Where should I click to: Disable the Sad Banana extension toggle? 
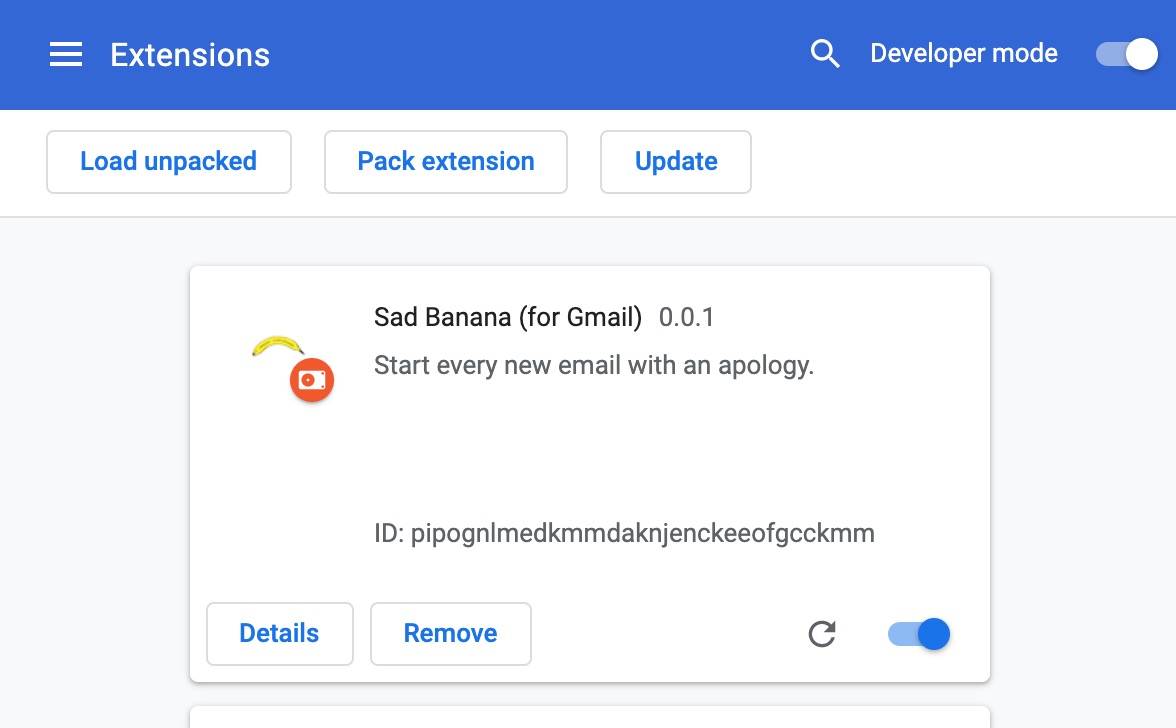919,634
